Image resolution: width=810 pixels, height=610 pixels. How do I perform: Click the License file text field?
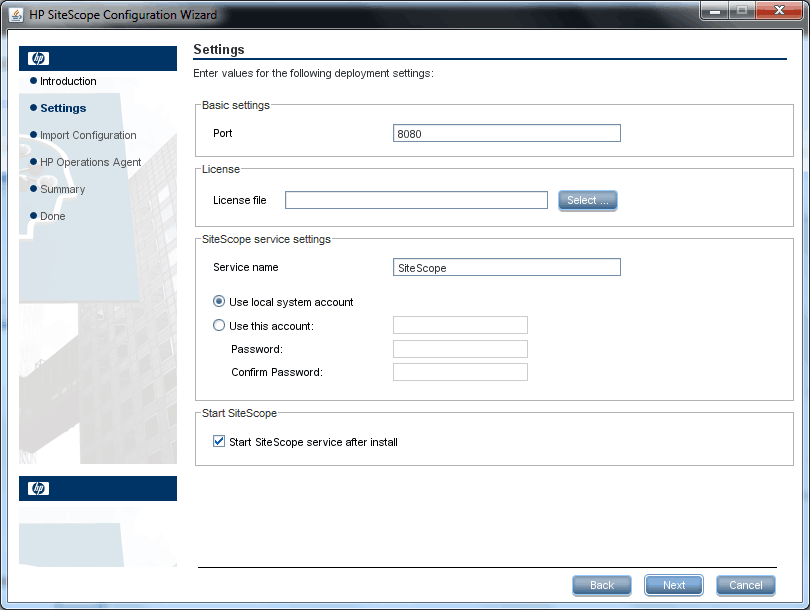416,200
